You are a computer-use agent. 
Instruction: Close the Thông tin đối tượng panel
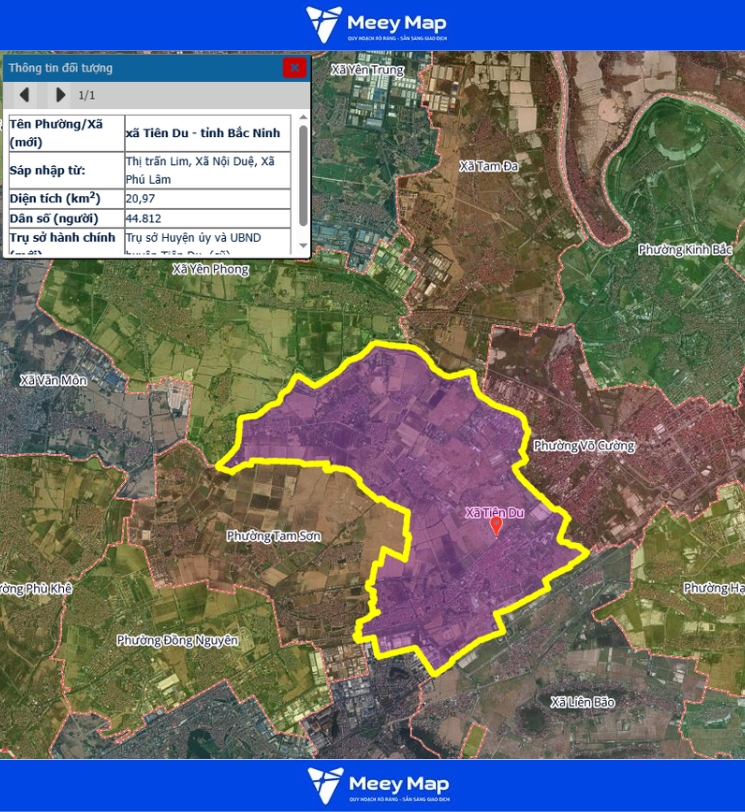(294, 68)
